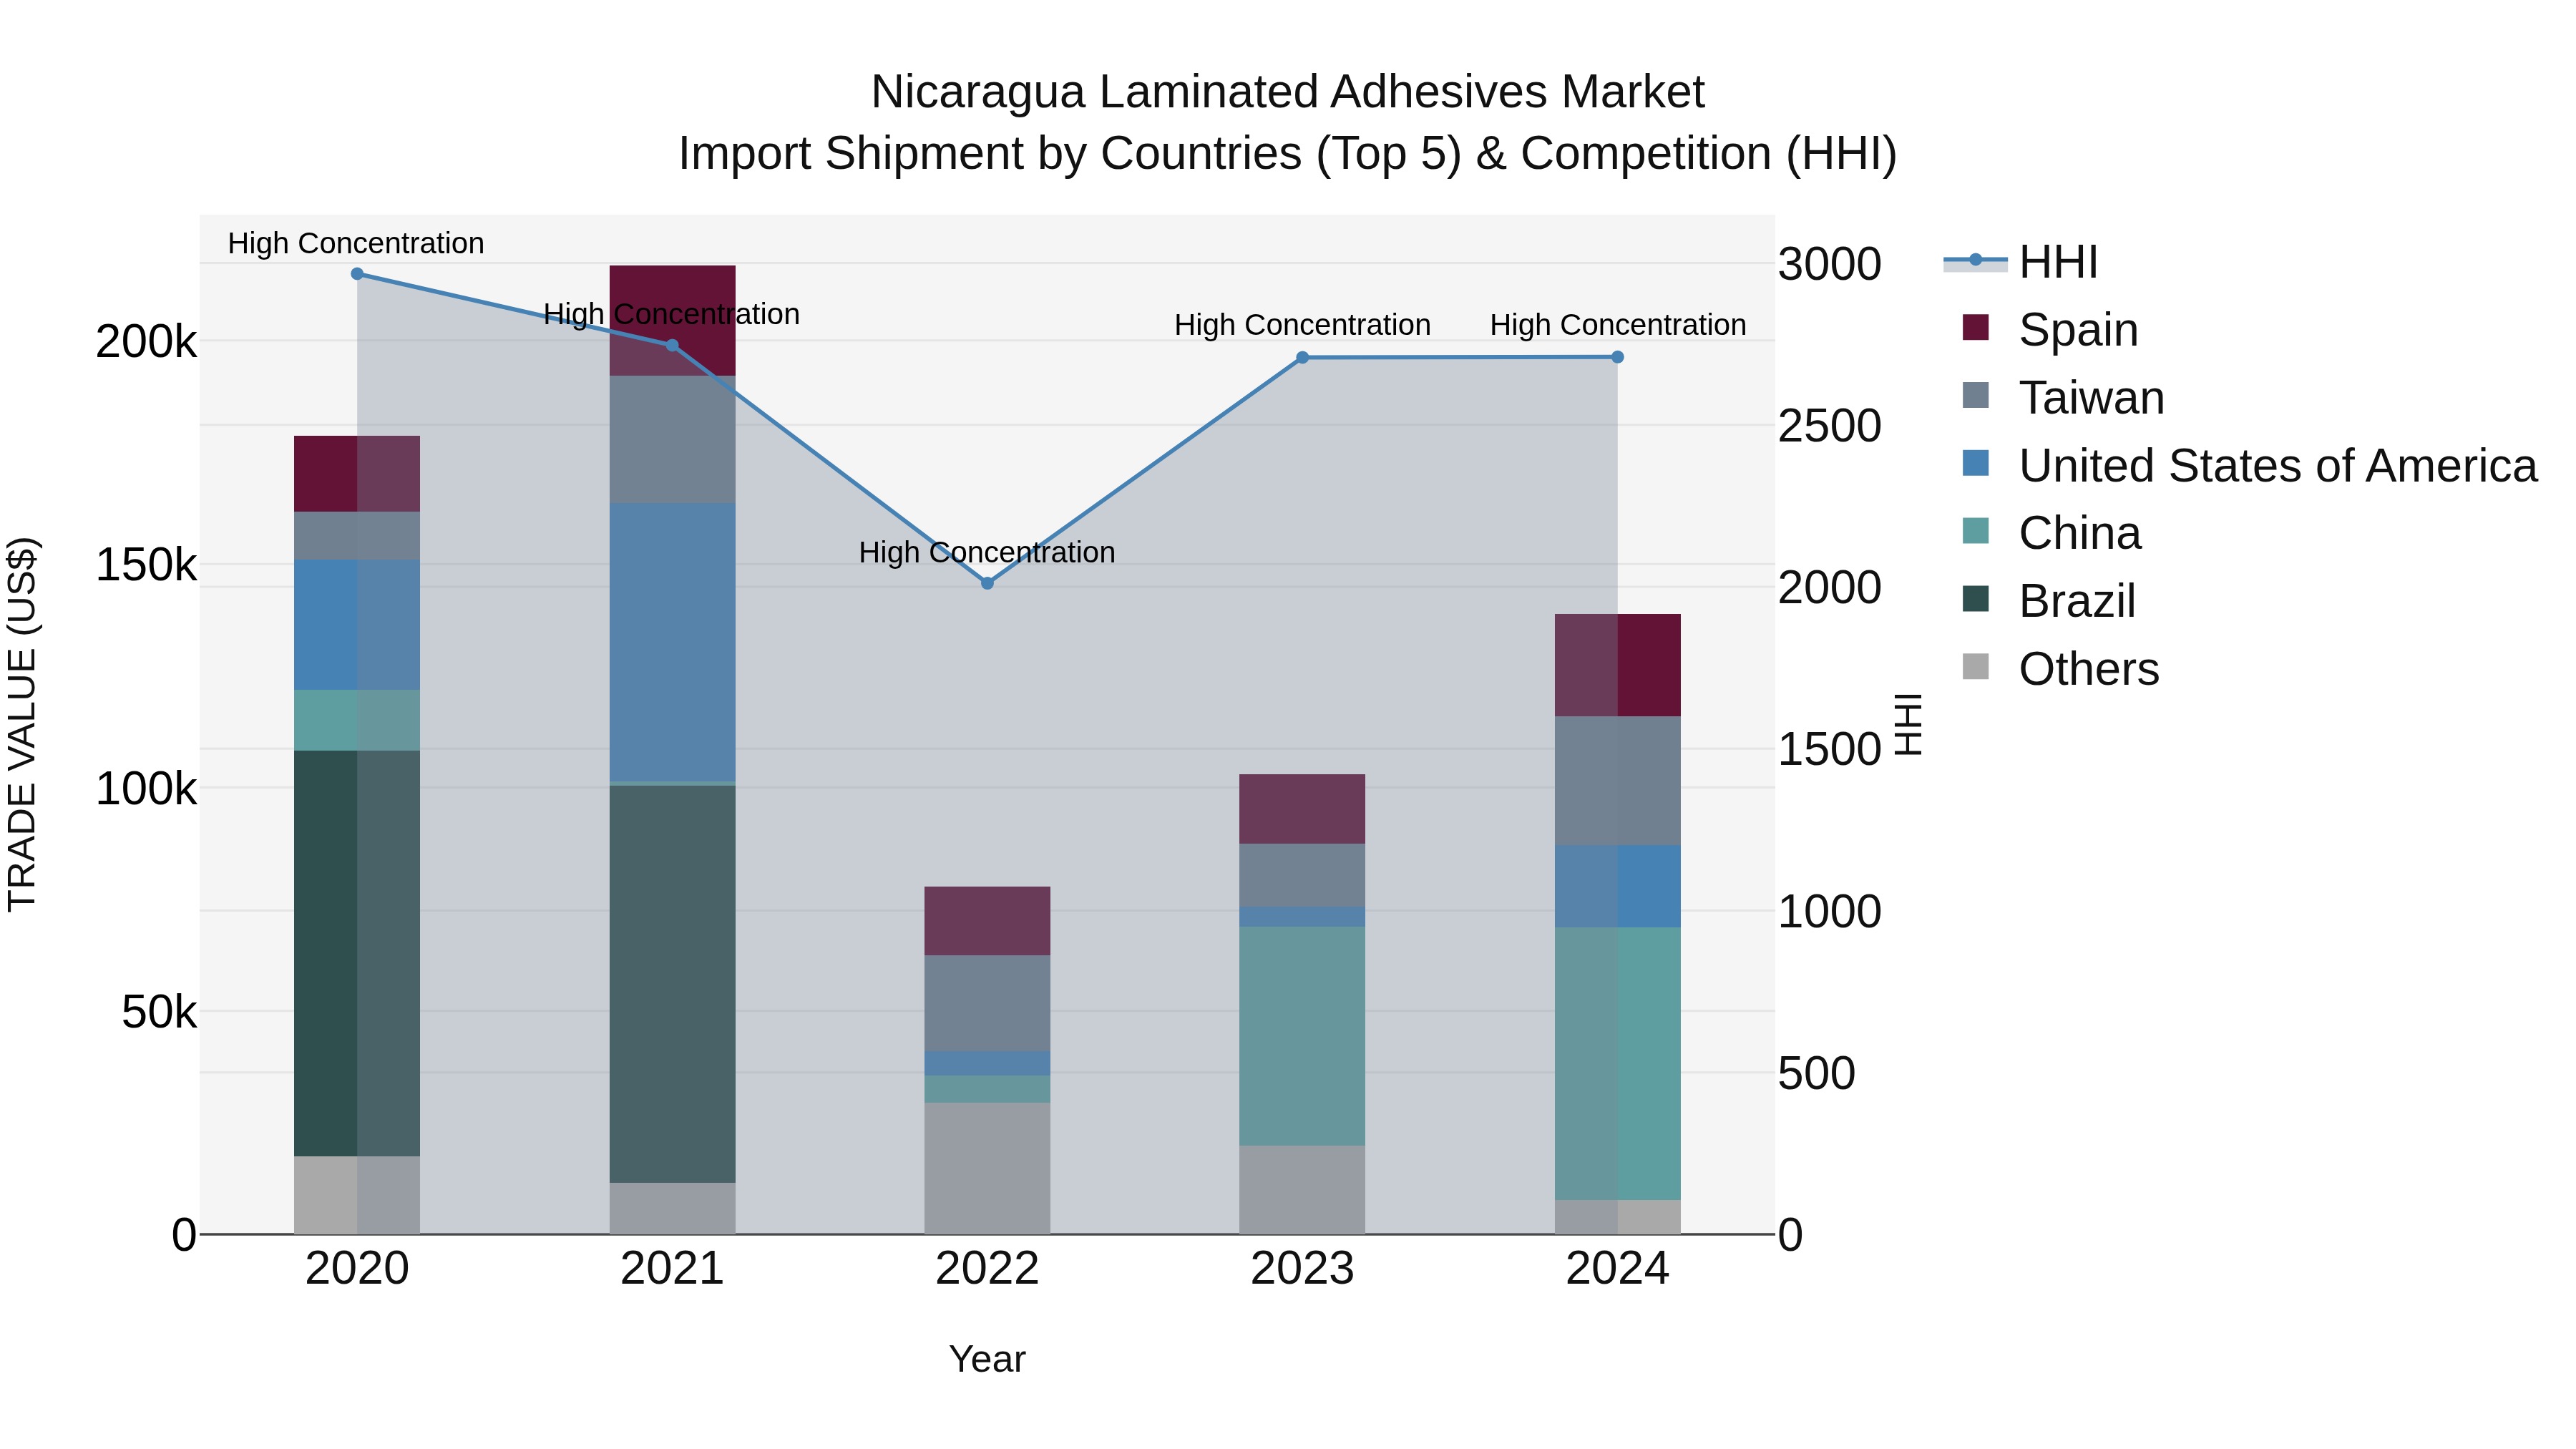Click the TRADE VALUE (US$) axis title

[x=22, y=724]
